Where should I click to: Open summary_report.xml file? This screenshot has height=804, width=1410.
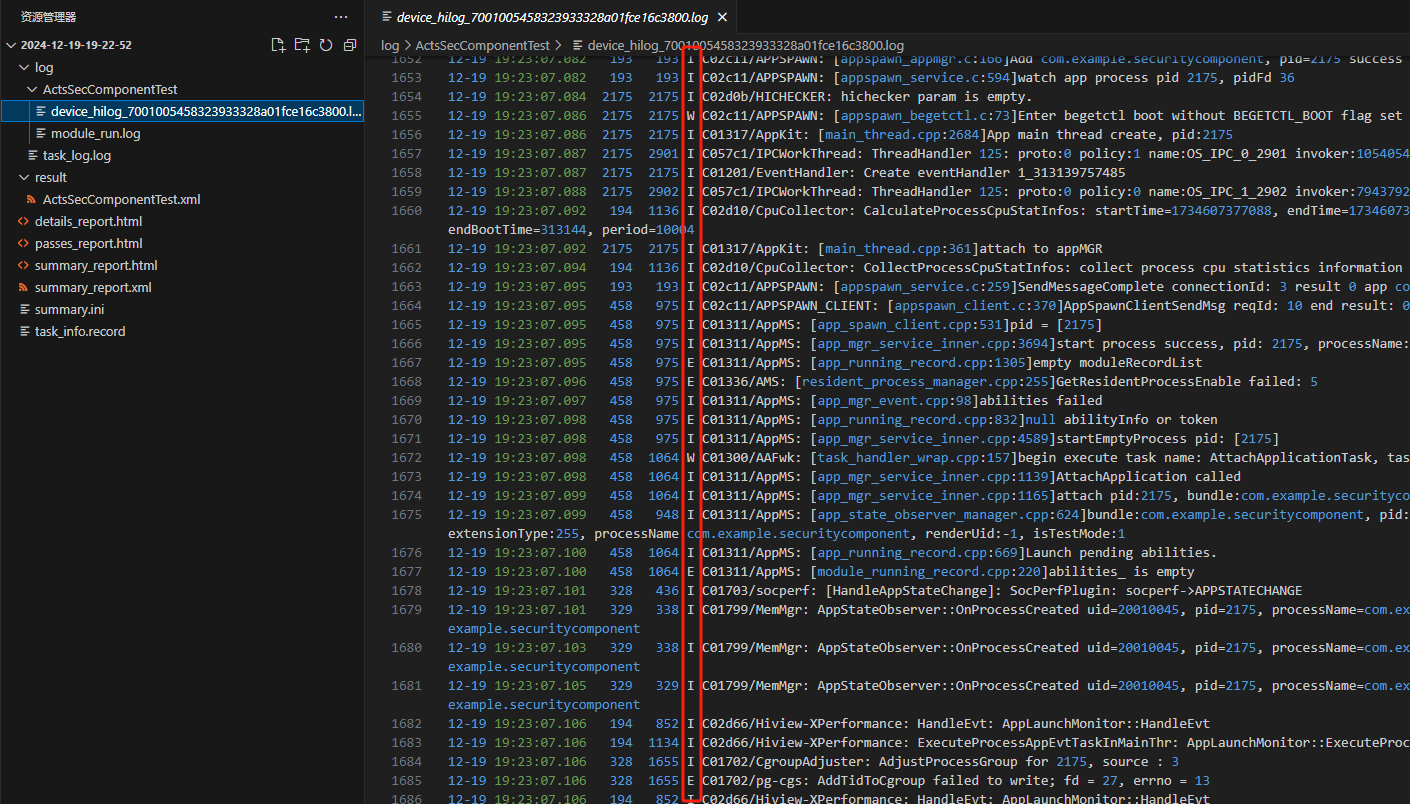click(93, 287)
